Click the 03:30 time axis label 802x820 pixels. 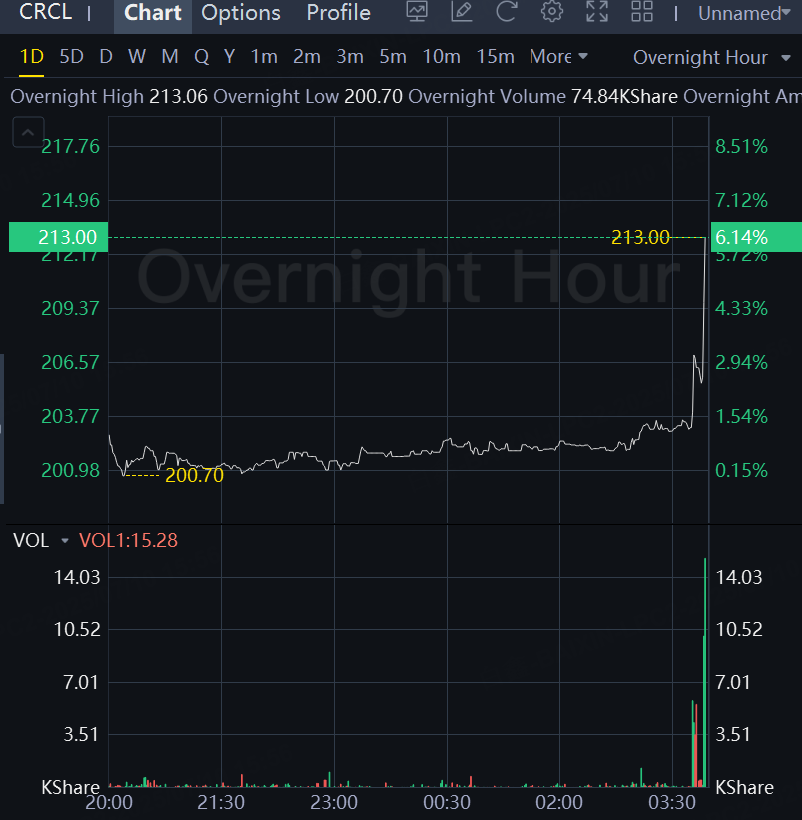pos(672,802)
